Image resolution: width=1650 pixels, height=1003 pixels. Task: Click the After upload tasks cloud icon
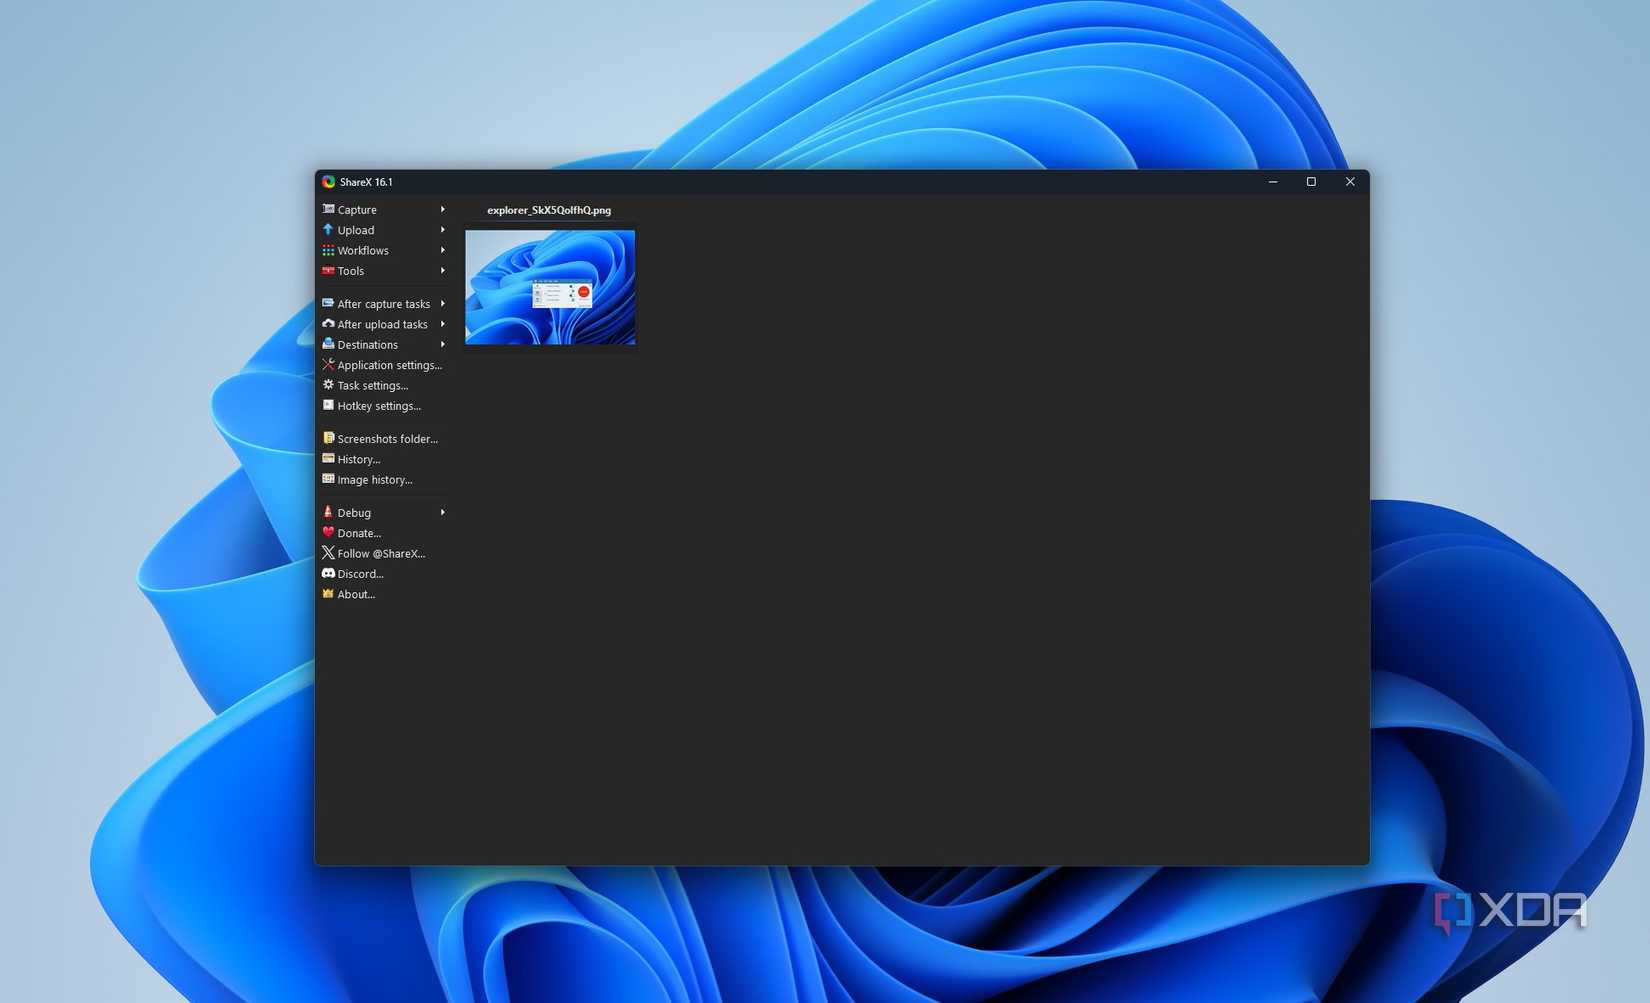[328, 324]
